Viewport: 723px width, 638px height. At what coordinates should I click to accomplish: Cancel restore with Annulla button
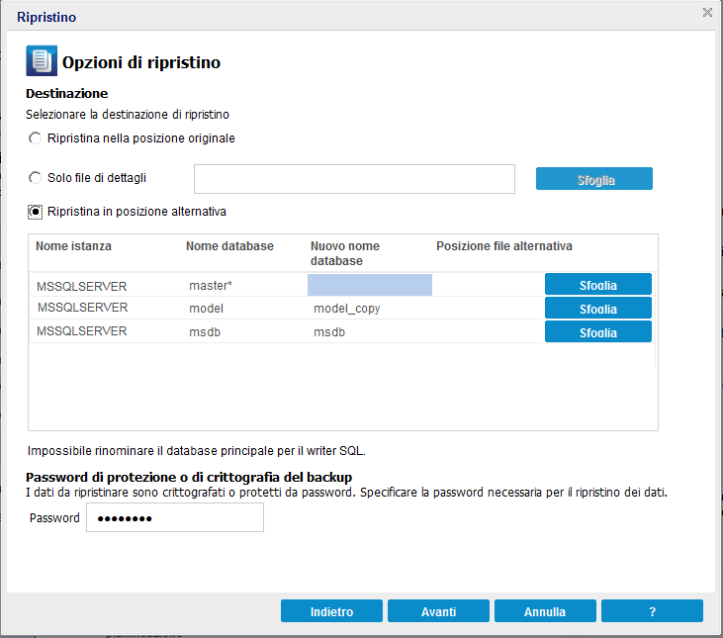[x=545, y=611]
